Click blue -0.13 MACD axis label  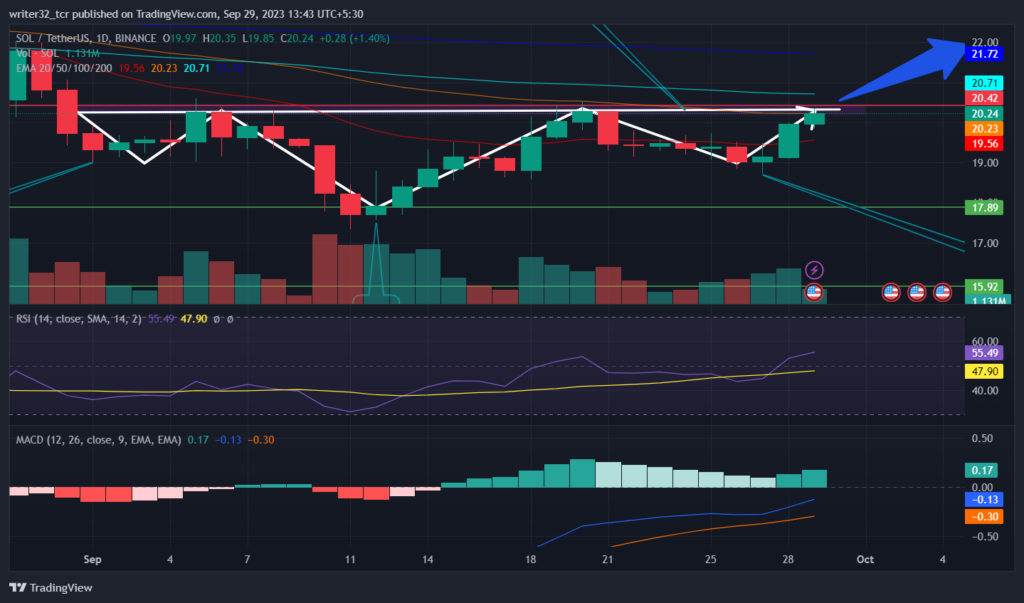pos(984,500)
